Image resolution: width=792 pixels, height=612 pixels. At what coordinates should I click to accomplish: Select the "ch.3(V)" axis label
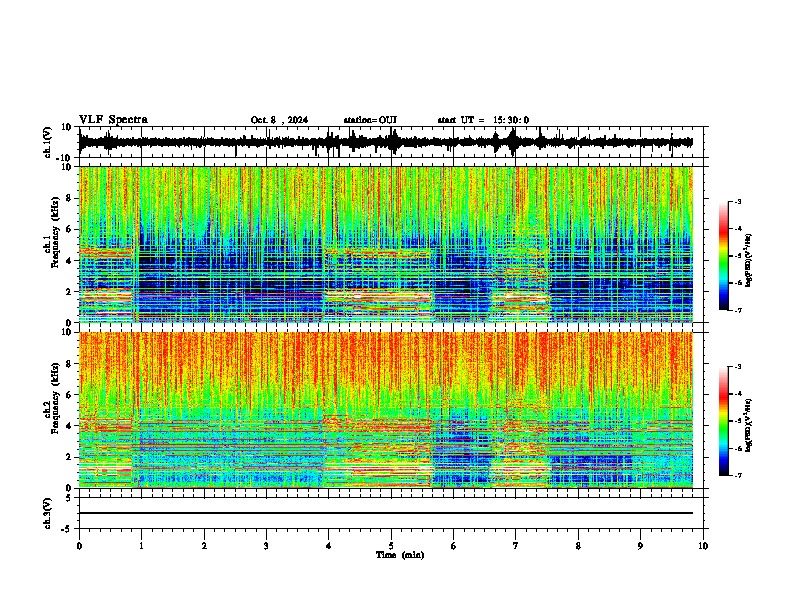coord(47,513)
